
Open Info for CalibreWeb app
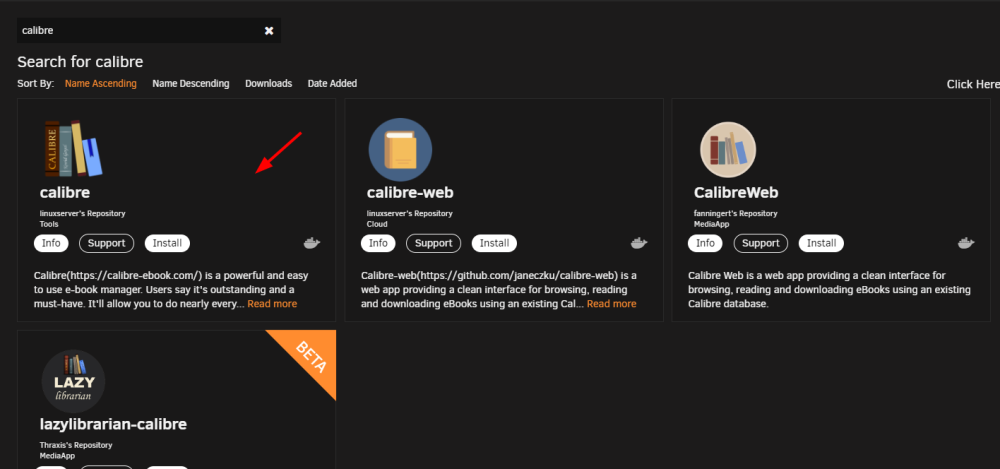[x=705, y=243]
